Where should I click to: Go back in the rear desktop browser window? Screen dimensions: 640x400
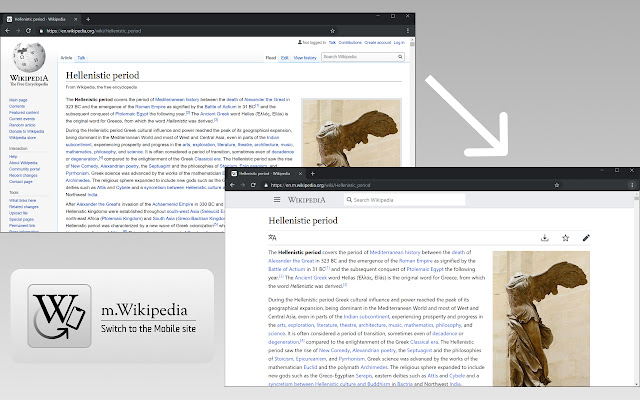(x=7, y=31)
